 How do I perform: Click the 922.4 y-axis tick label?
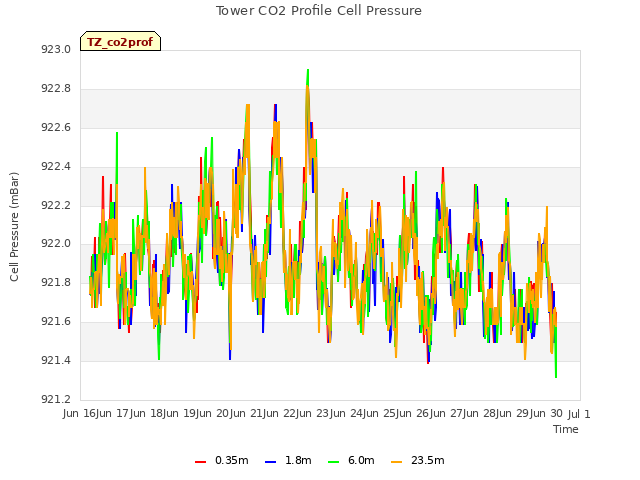(56, 167)
